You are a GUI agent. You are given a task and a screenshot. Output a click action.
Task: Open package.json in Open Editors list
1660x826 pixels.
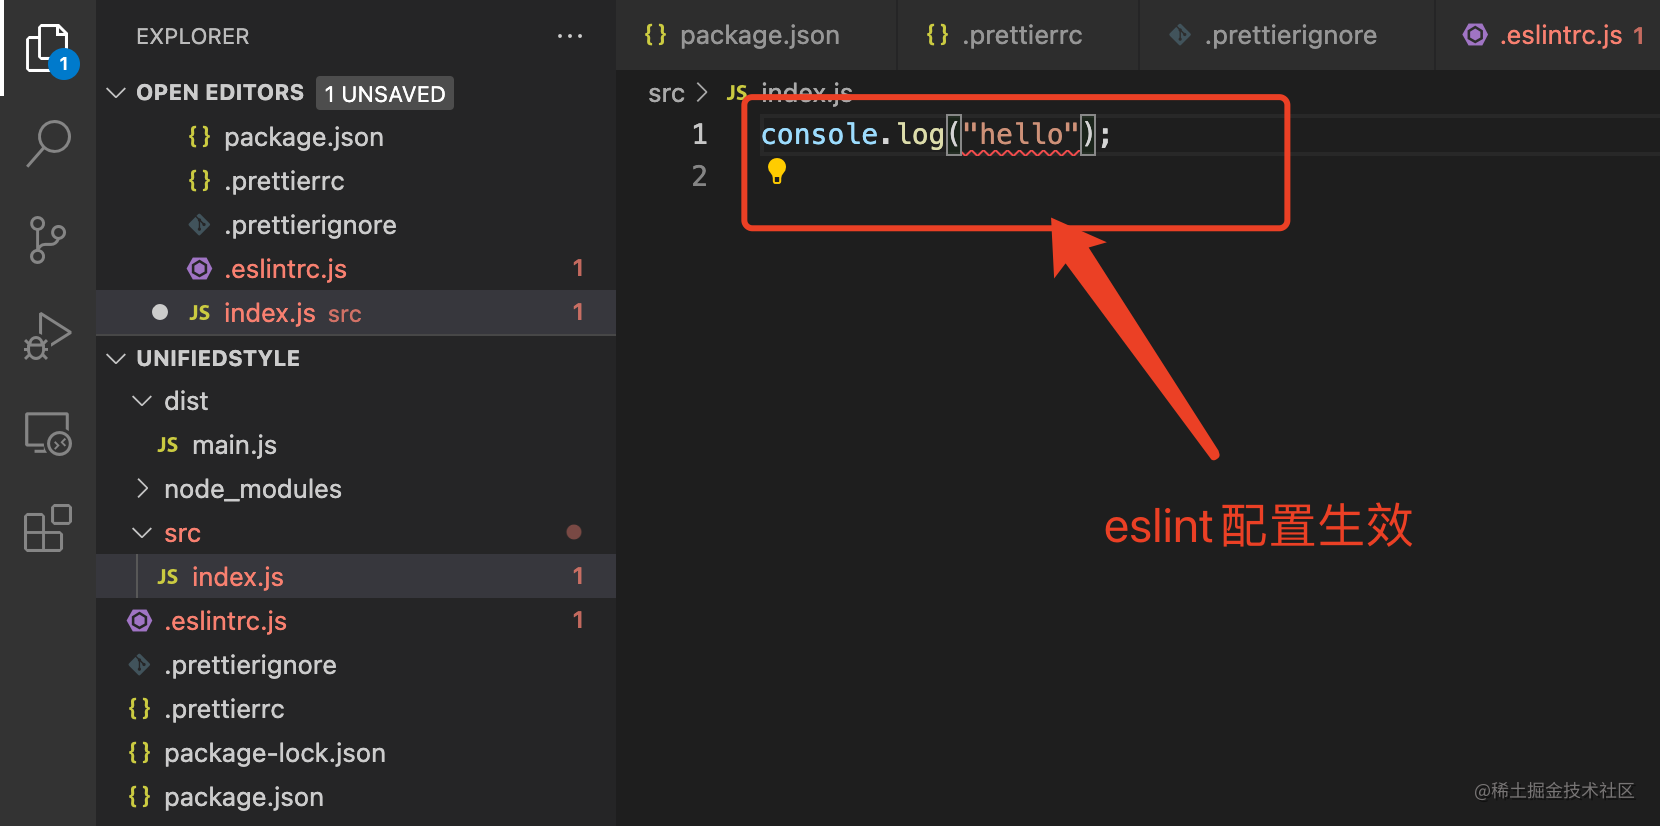point(356,137)
